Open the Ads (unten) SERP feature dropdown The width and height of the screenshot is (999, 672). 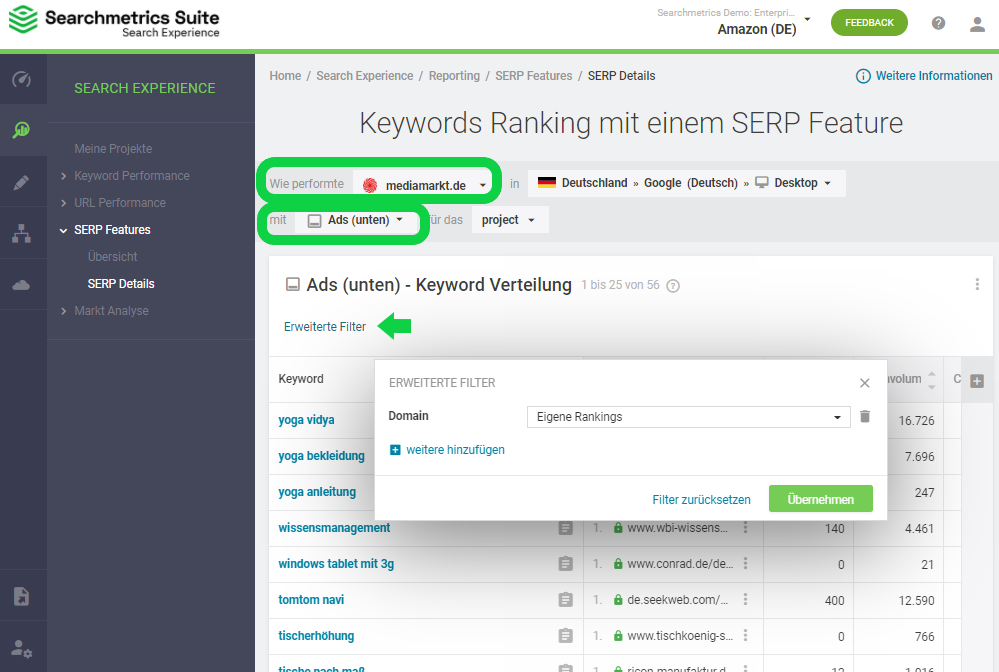point(357,220)
